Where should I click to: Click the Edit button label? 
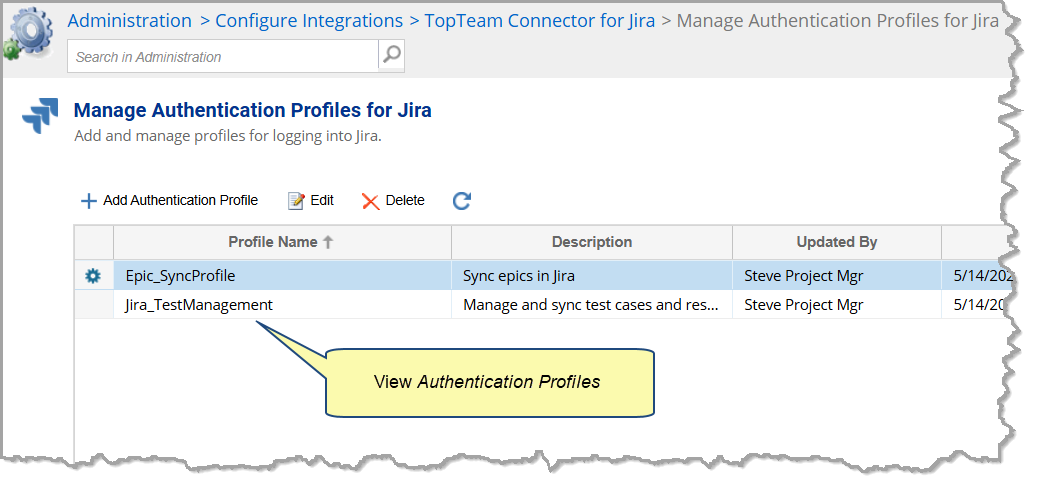[x=322, y=200]
